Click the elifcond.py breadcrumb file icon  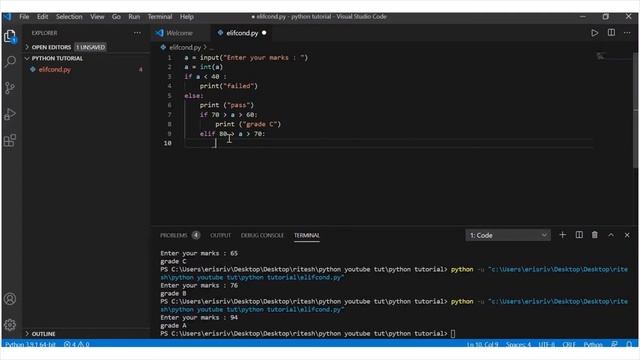(163, 47)
